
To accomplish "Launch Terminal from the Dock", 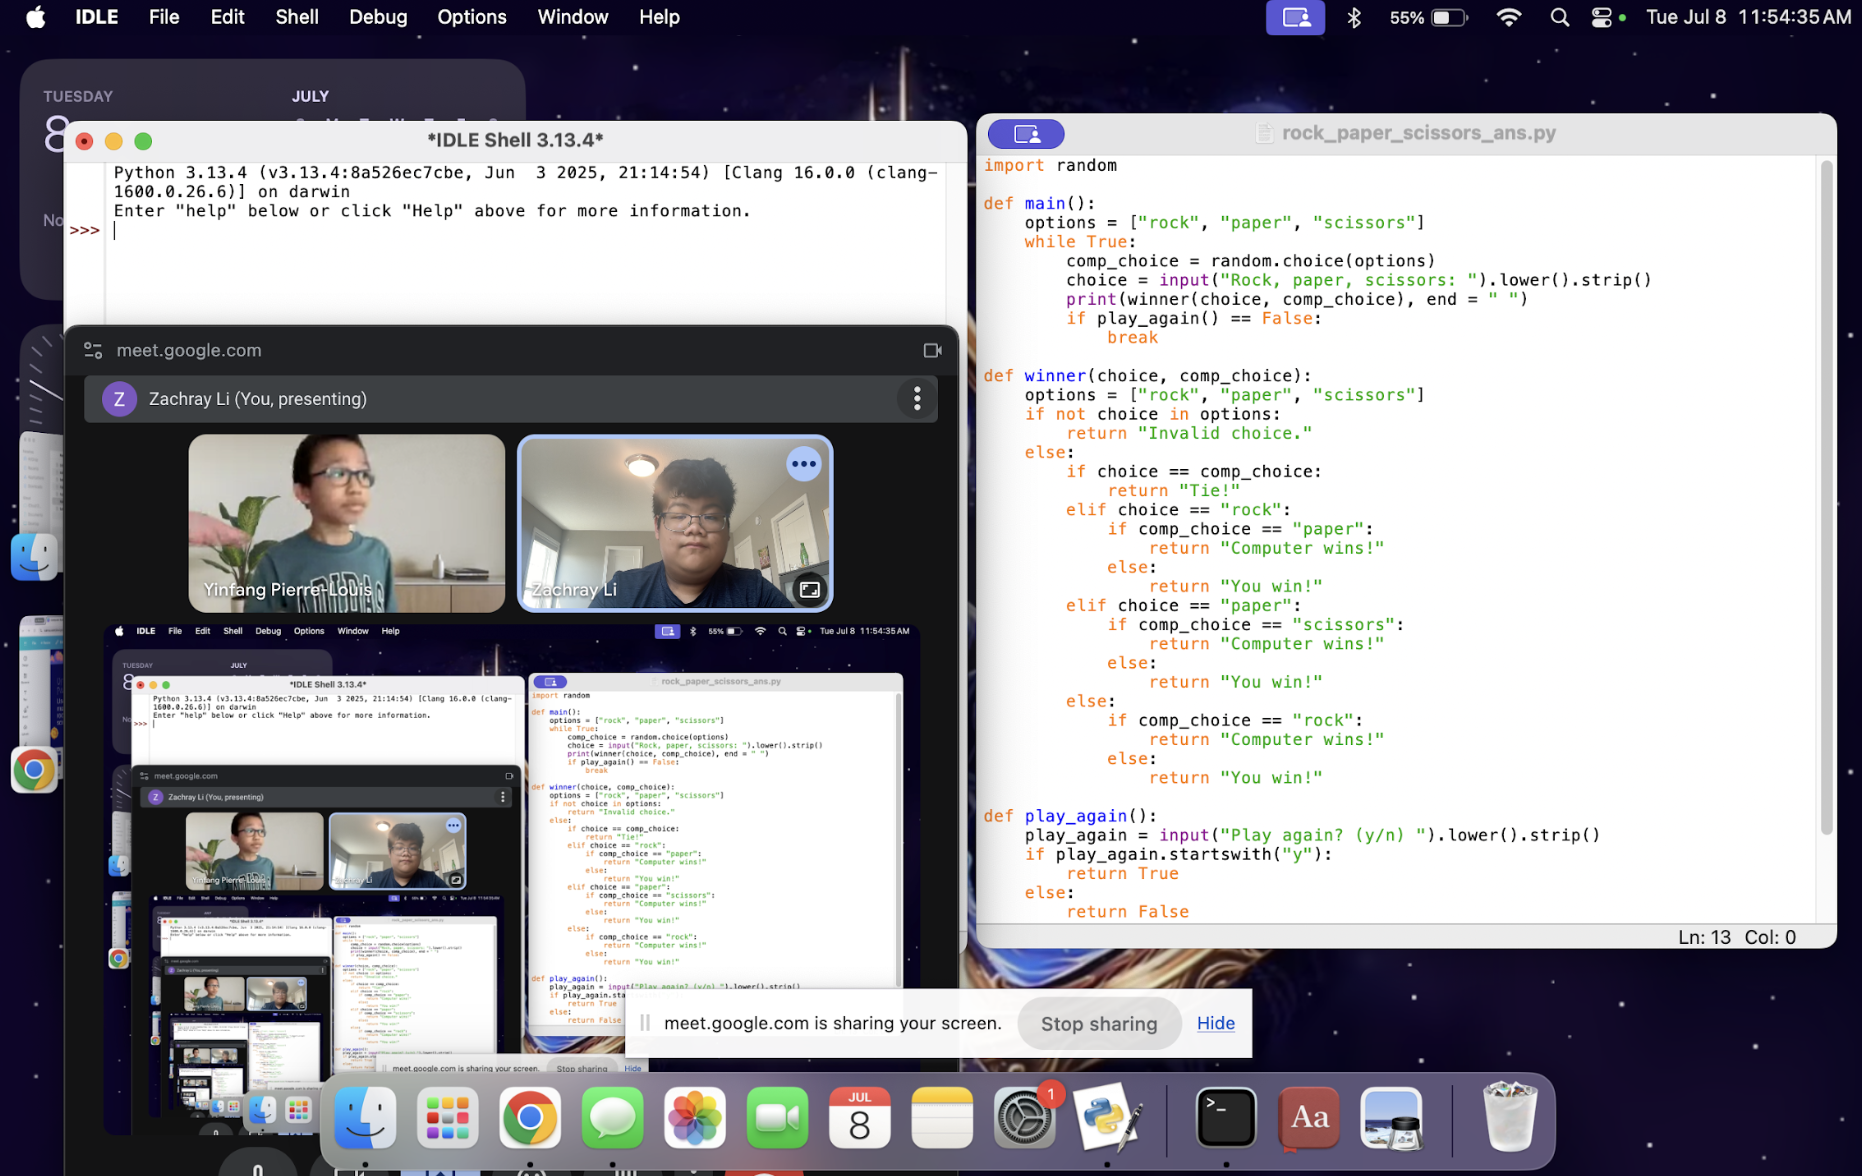I will [x=1226, y=1117].
